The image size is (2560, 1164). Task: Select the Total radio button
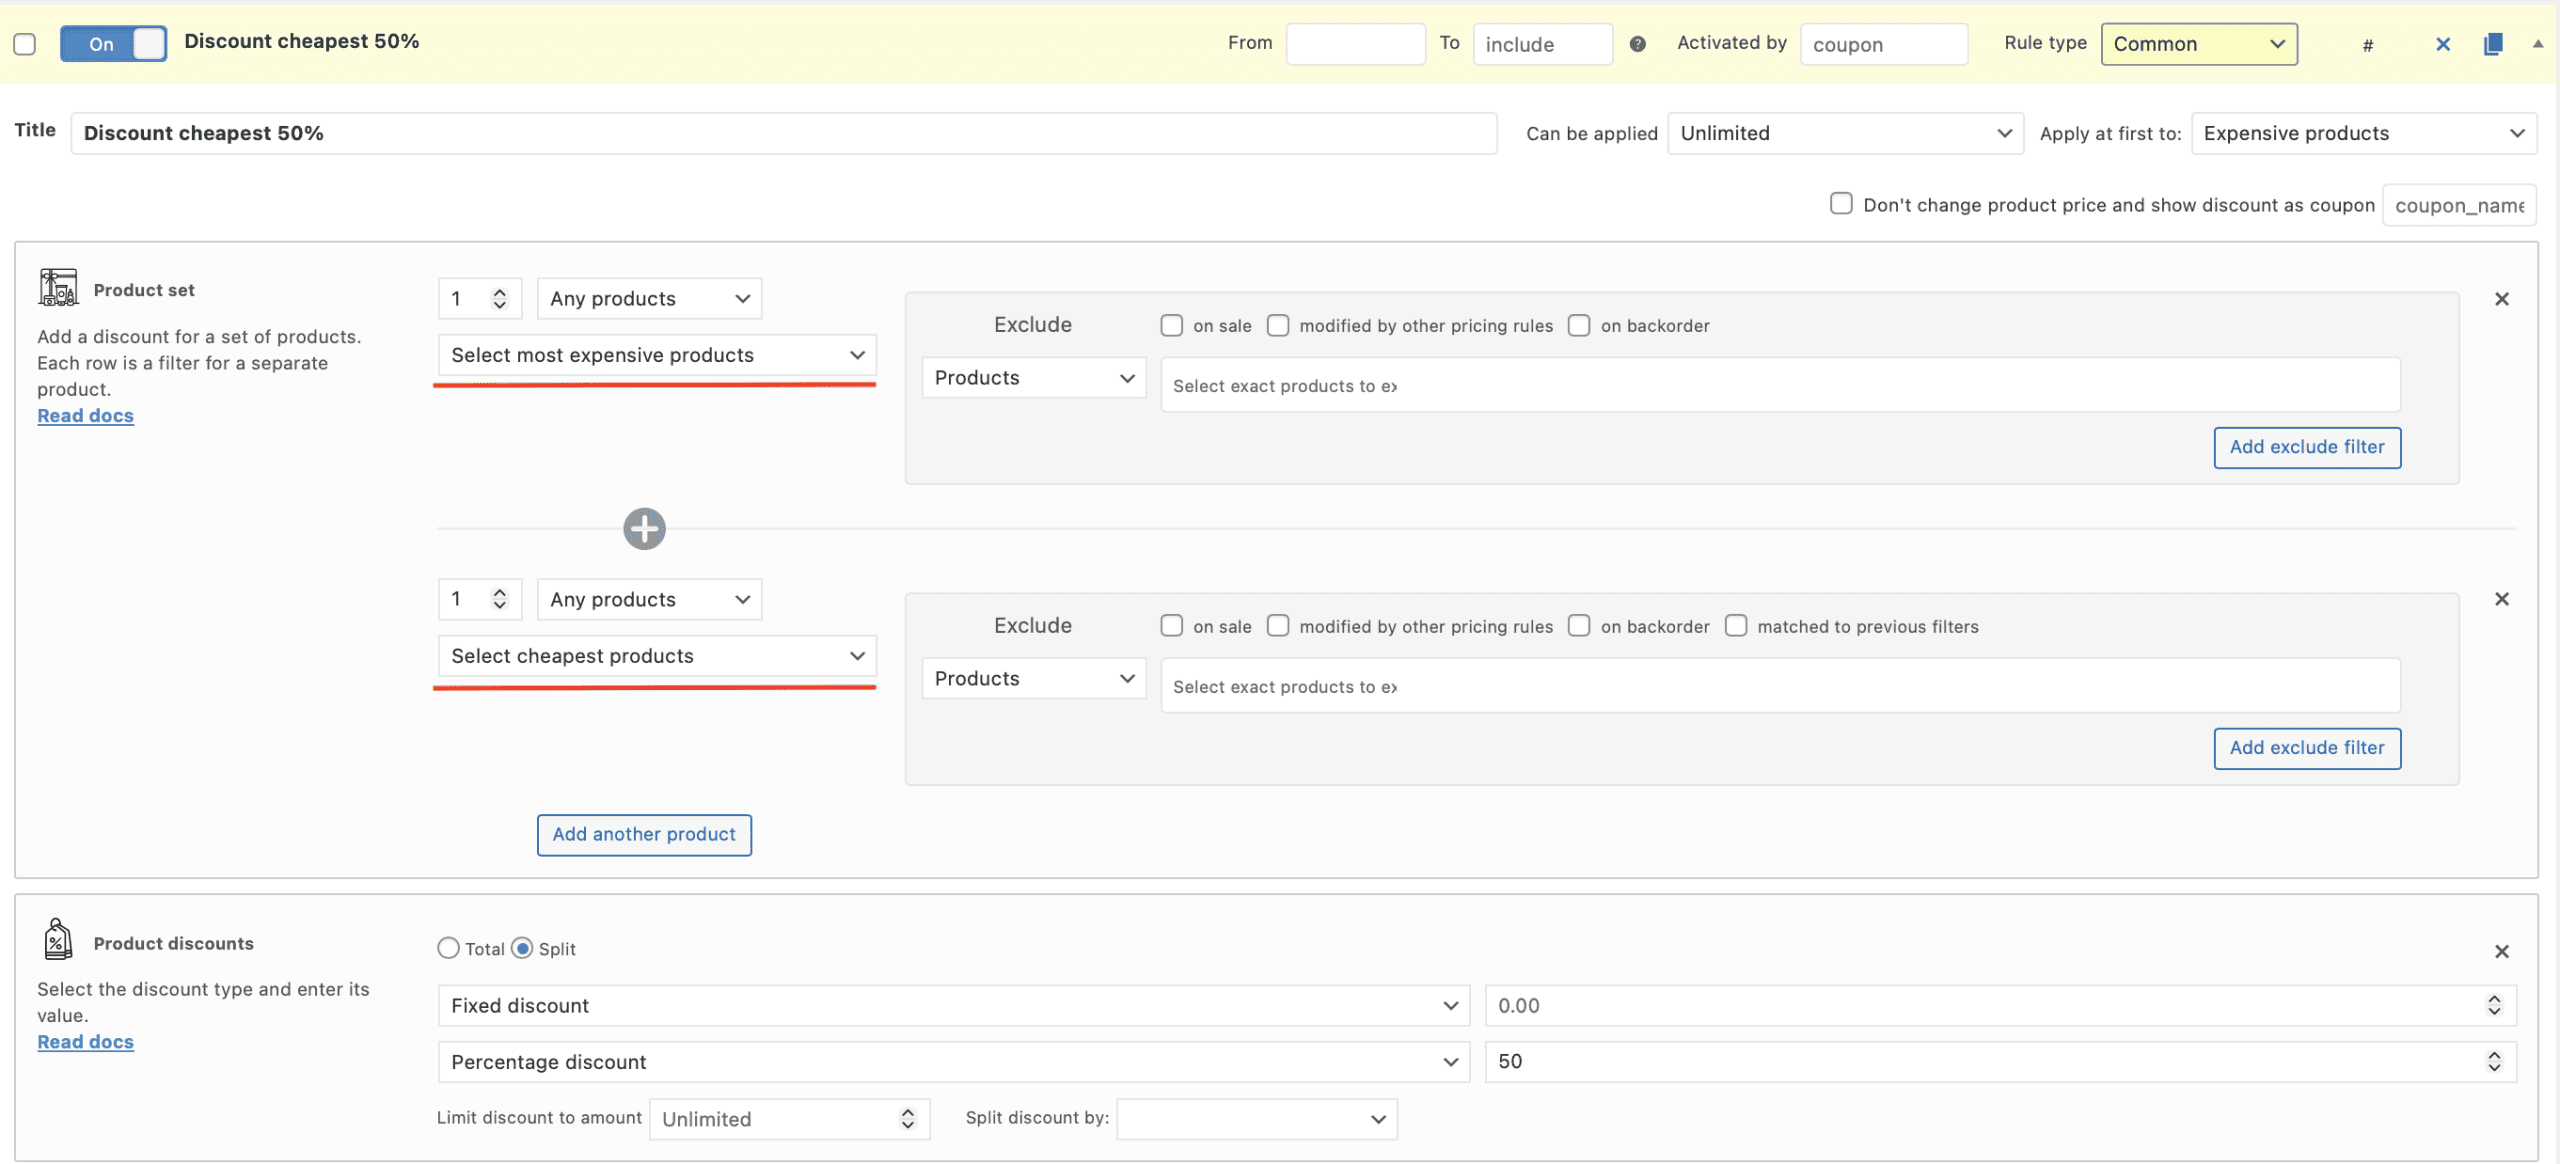pos(448,948)
